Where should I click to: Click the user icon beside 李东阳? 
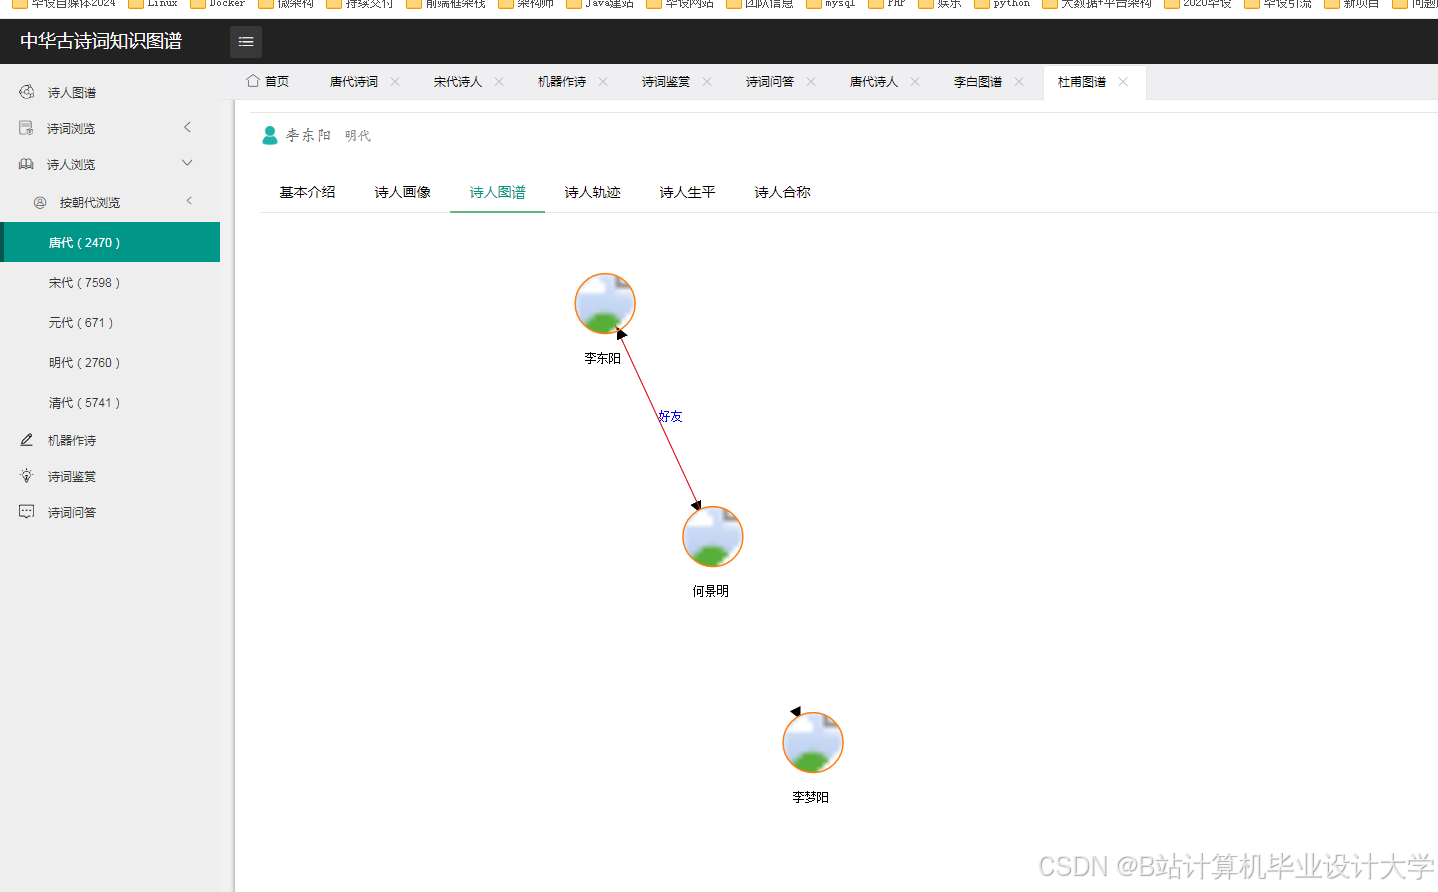(x=269, y=134)
